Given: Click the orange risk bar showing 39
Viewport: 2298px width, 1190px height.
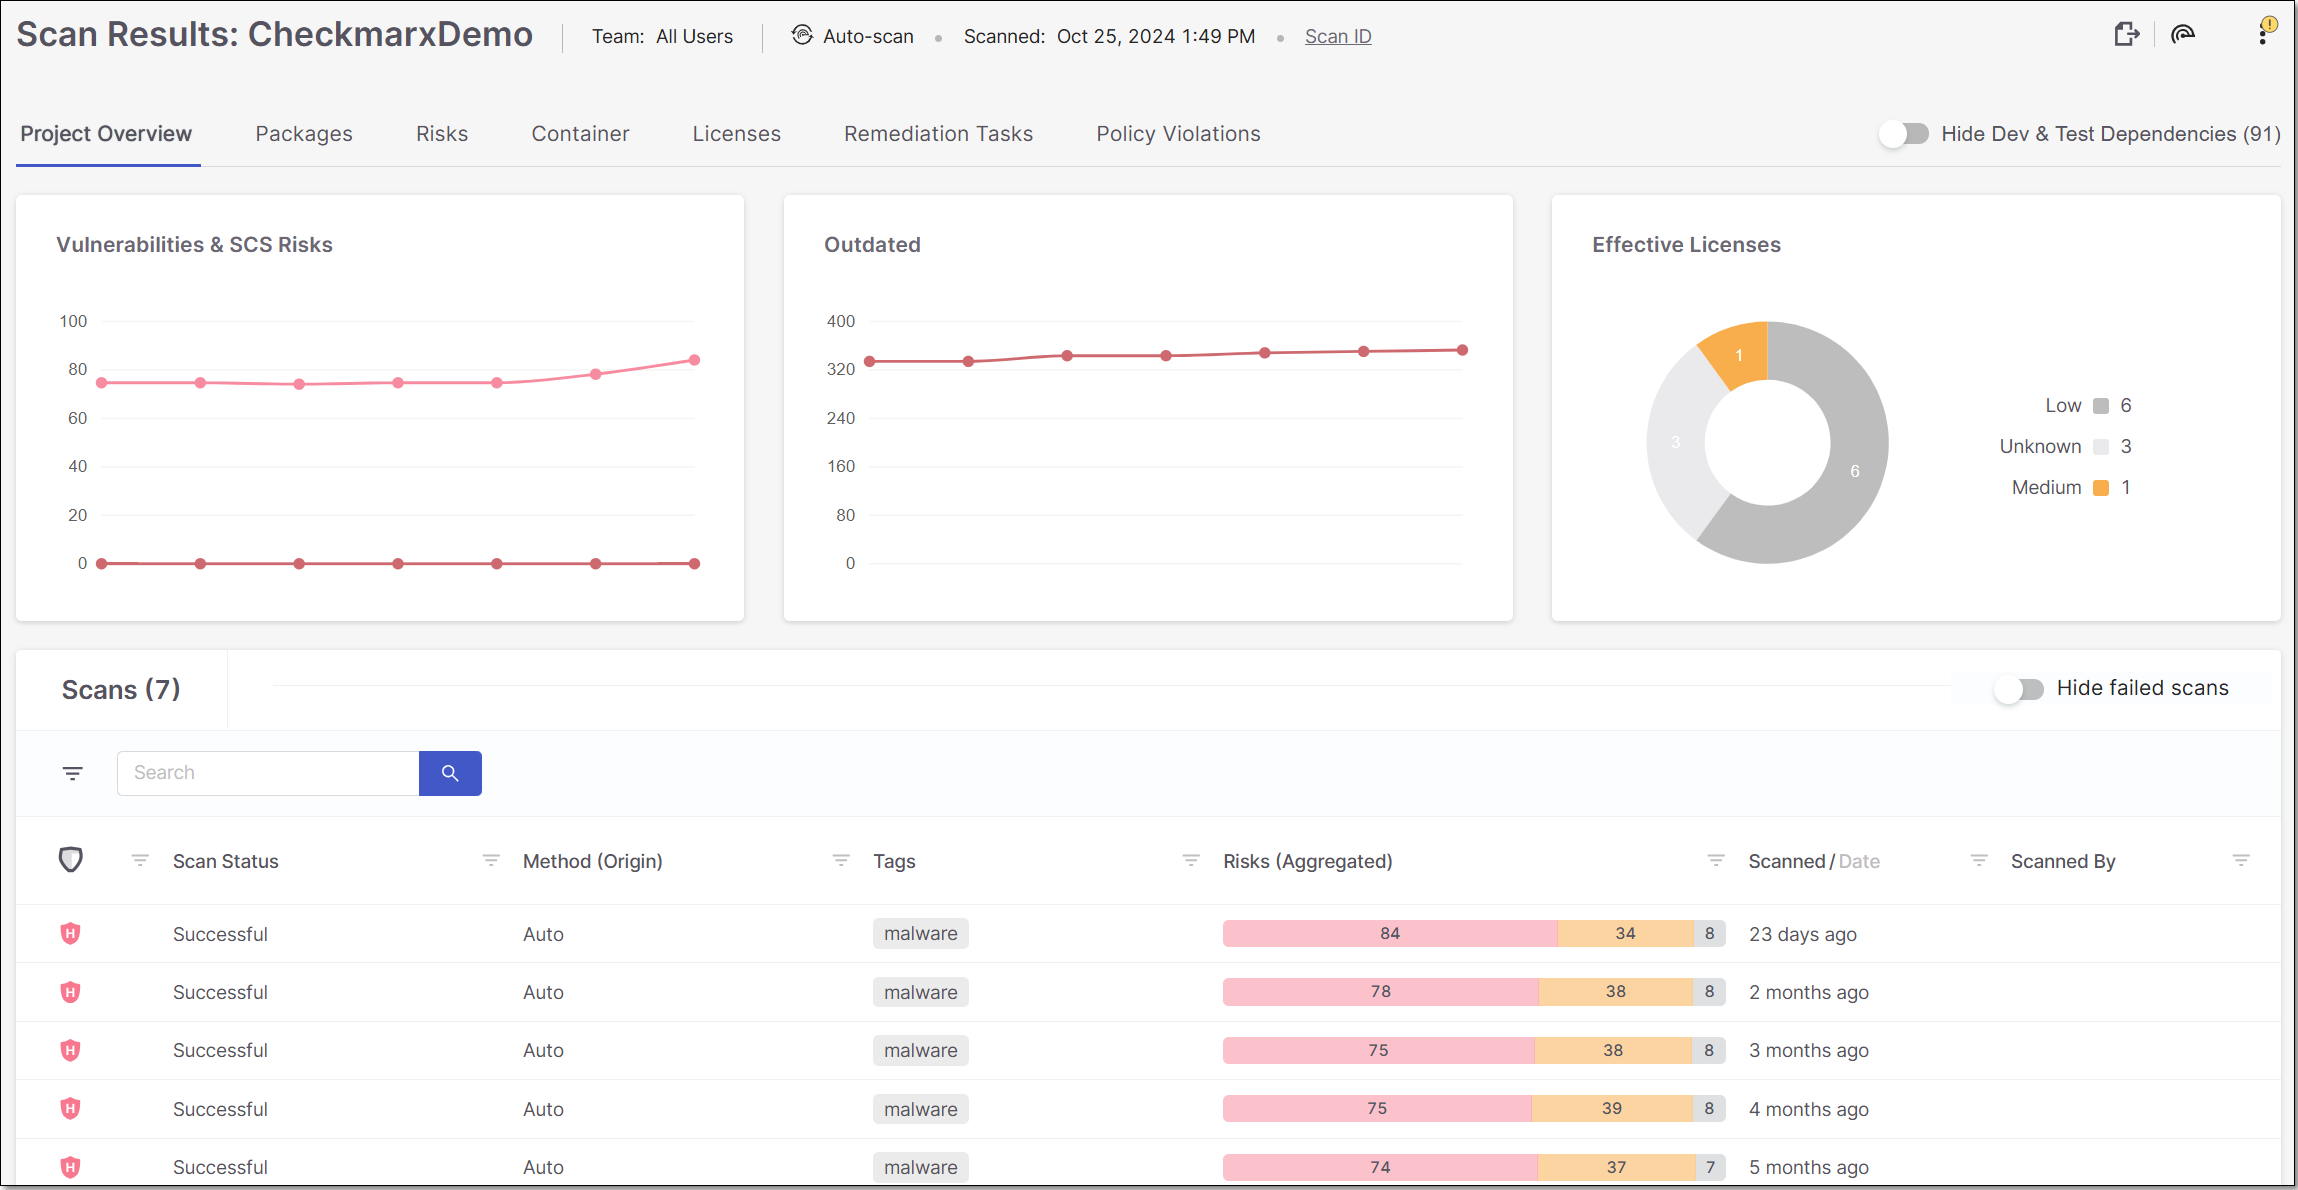Looking at the screenshot, I should 1612,1108.
